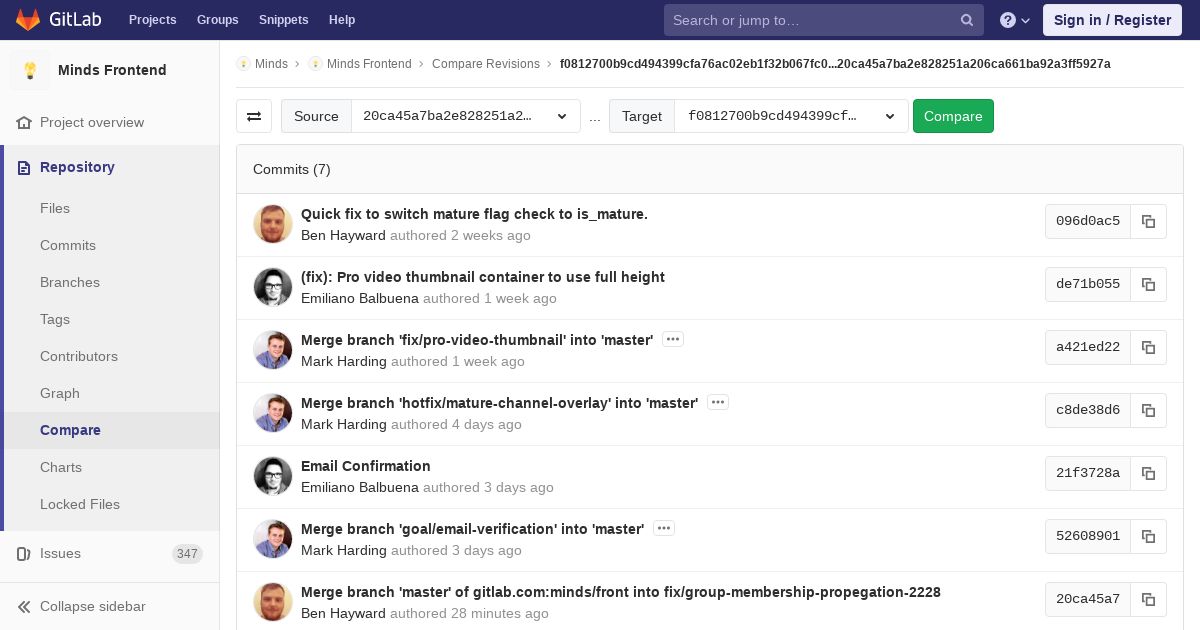Open Ben Hayward avatar on Quick fix commit

click(273, 224)
